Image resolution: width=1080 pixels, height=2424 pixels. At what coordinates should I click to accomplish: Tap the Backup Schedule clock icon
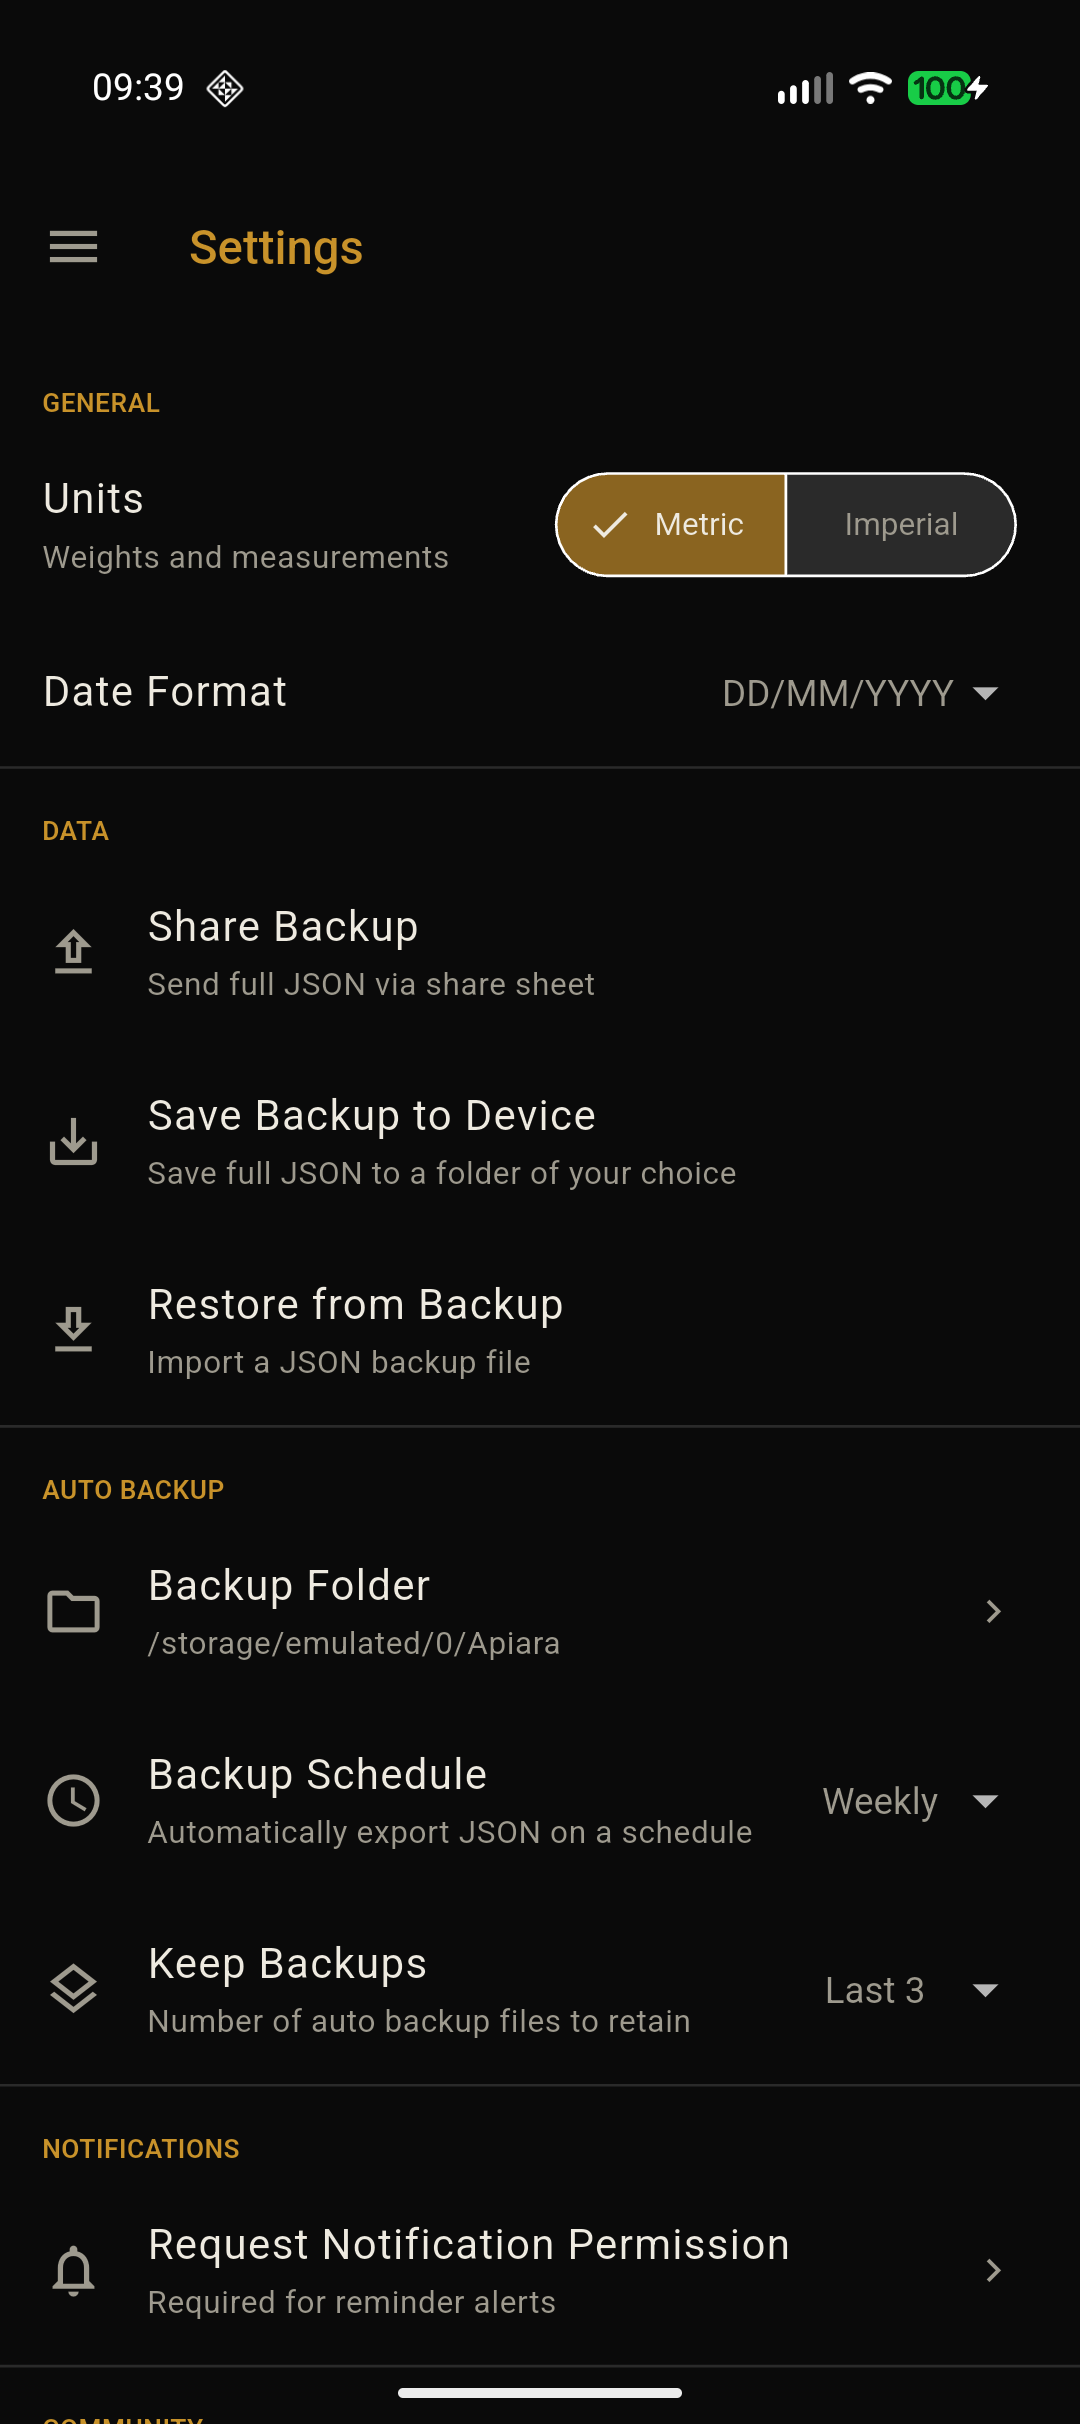[x=74, y=1800]
